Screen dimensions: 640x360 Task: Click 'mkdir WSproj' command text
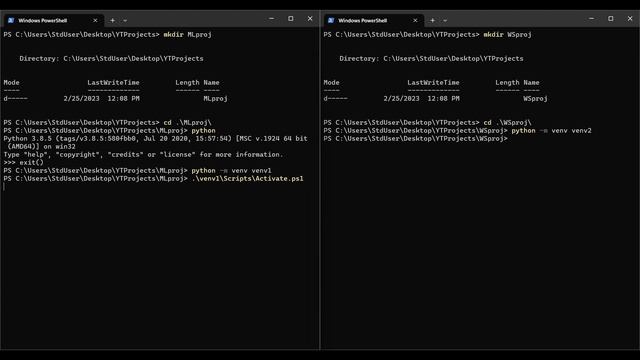tap(507, 35)
